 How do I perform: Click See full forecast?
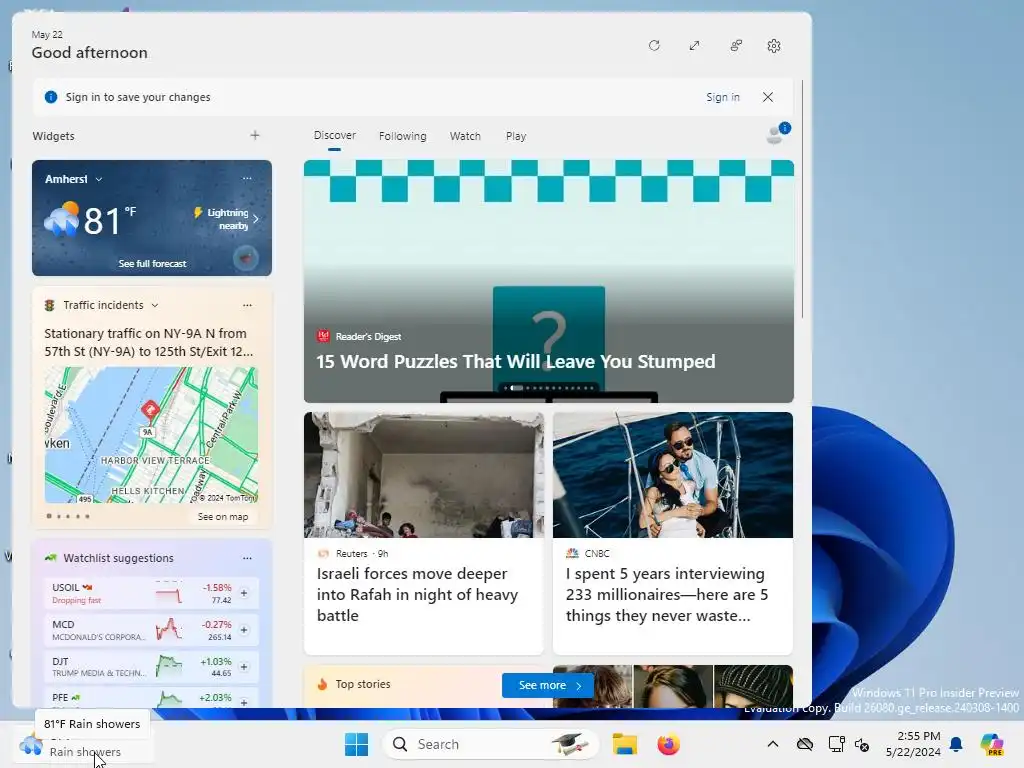coord(152,263)
